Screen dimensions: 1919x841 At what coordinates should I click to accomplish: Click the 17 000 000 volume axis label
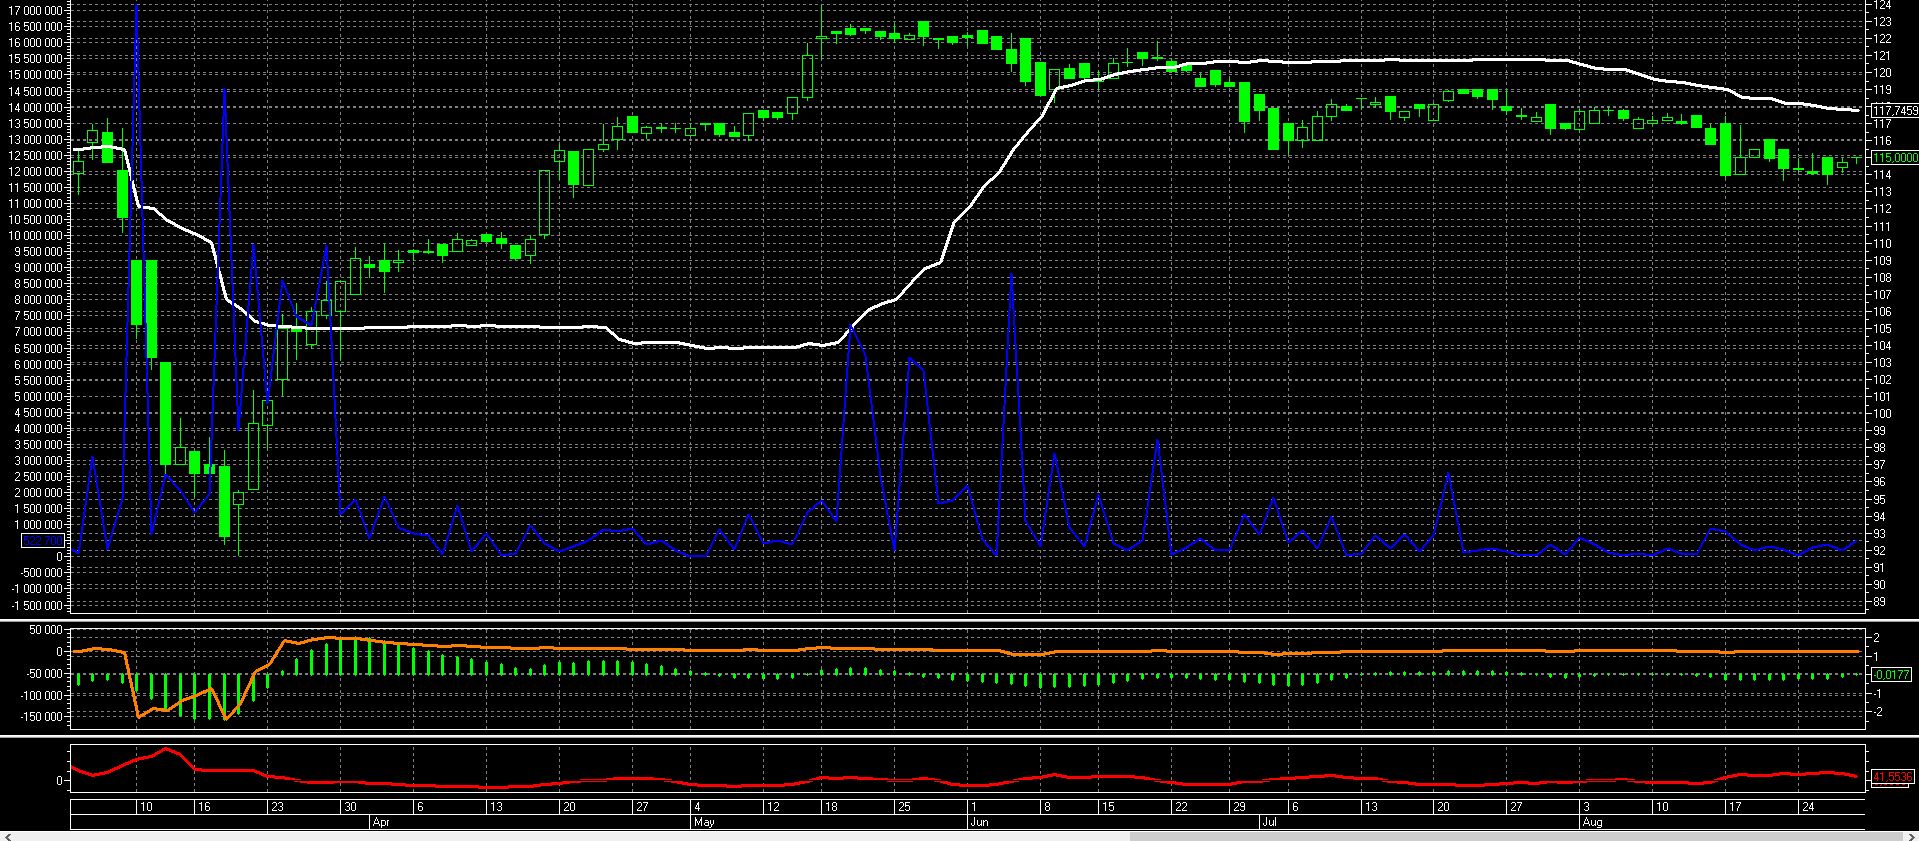pos(36,10)
